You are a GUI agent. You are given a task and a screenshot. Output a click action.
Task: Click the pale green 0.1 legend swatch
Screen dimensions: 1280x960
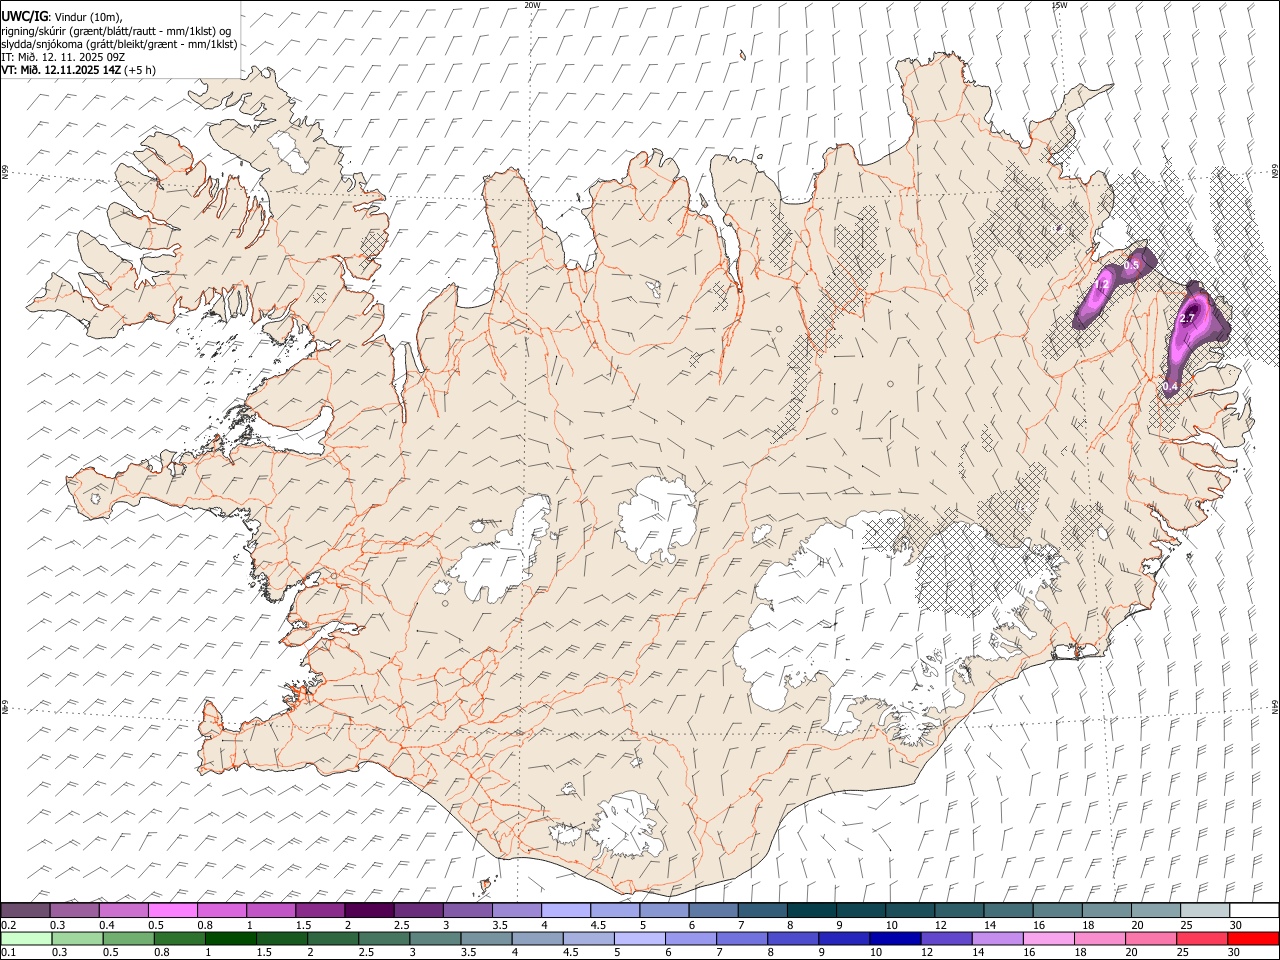coord(26,939)
